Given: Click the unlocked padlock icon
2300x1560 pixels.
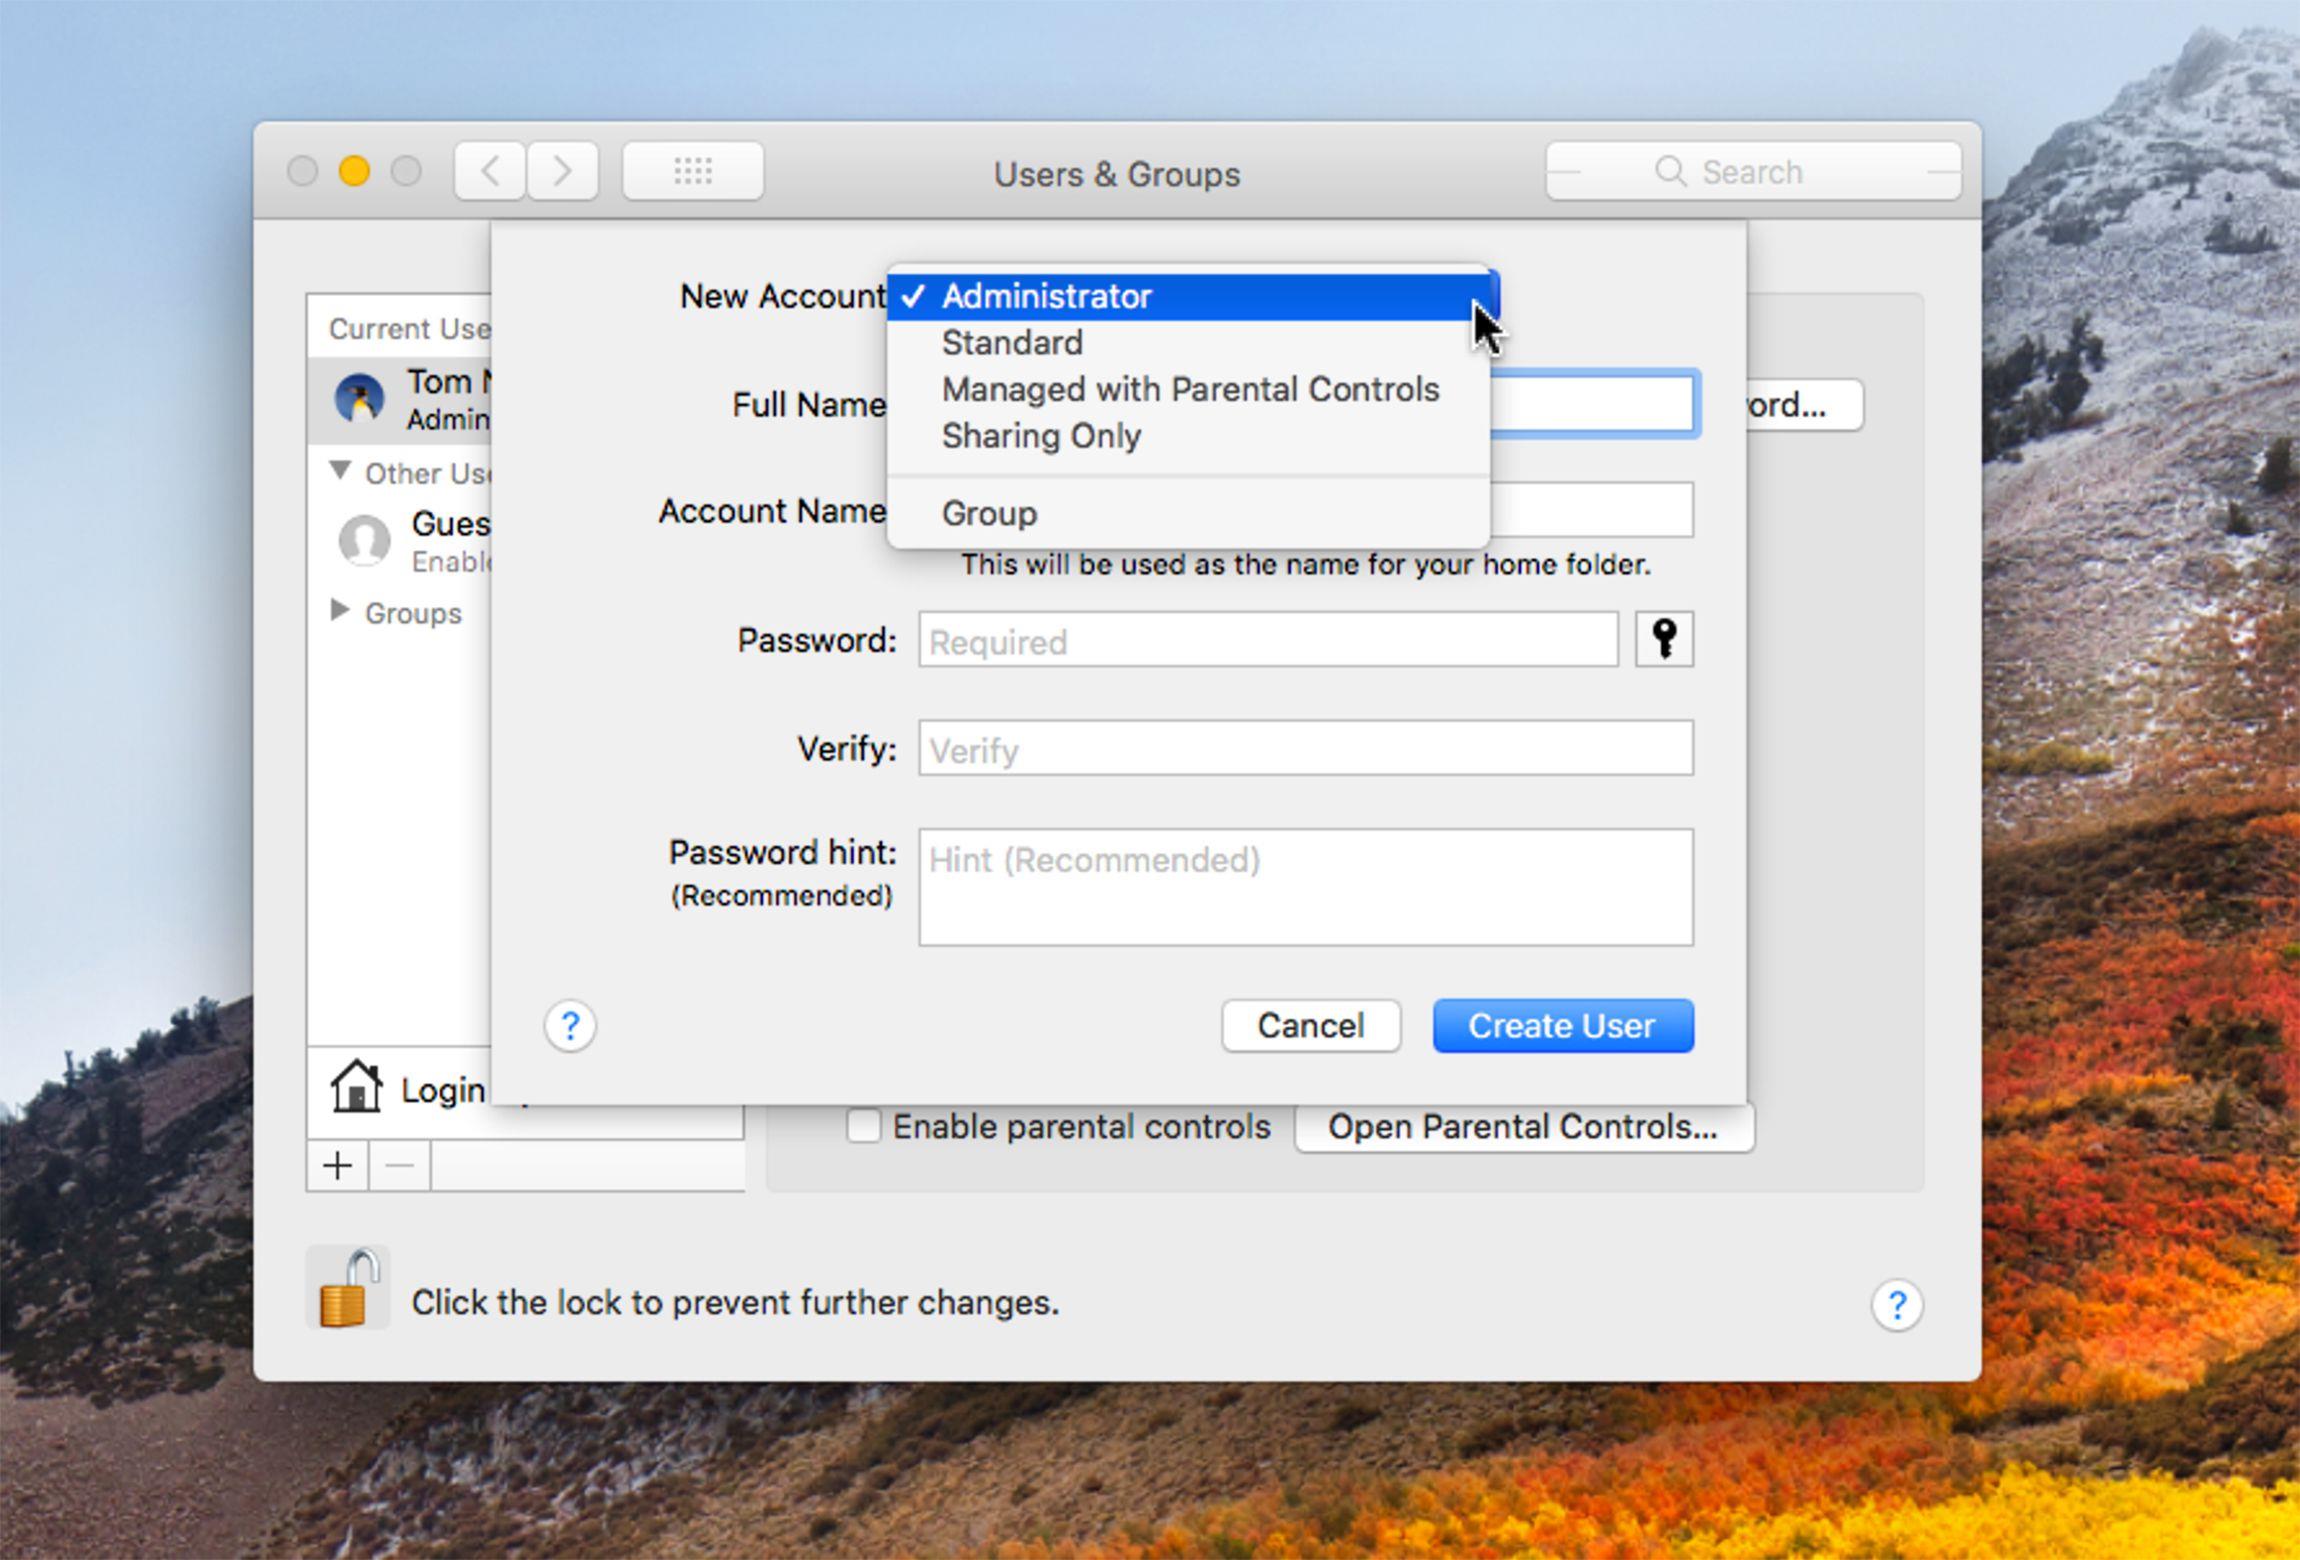Looking at the screenshot, I should point(348,1288).
